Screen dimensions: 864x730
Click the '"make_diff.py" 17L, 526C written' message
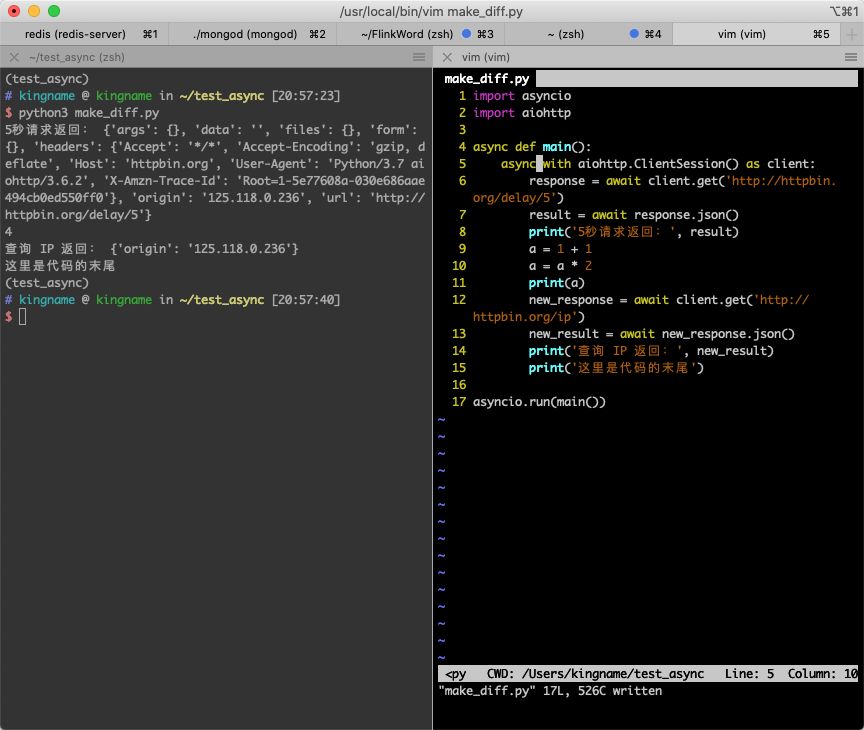tap(550, 691)
